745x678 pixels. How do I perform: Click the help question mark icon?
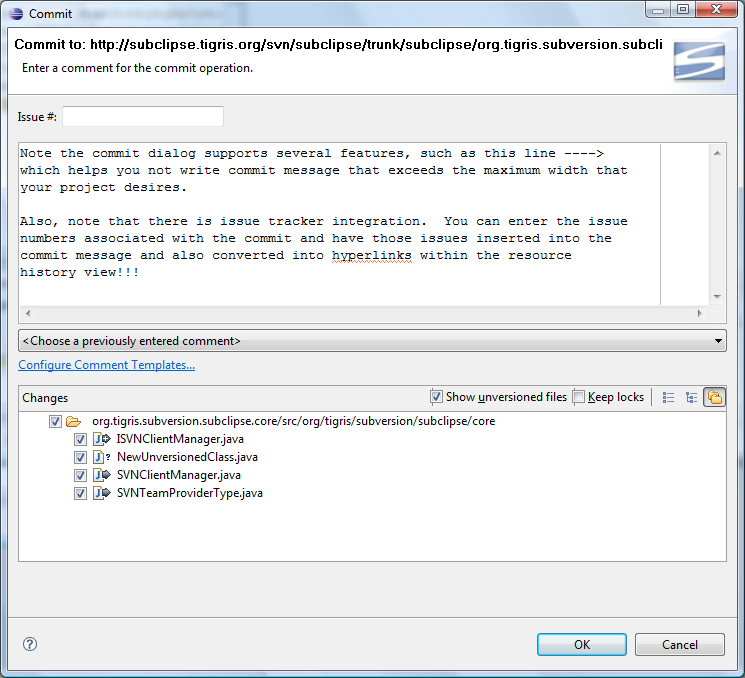(x=29, y=645)
